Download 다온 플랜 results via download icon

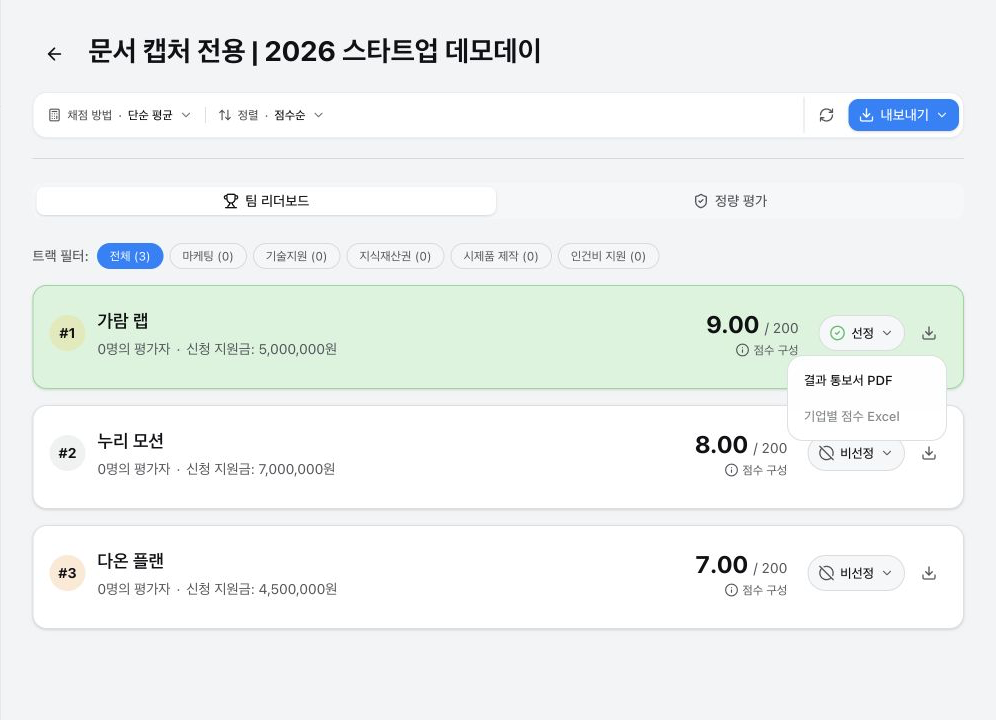929,573
